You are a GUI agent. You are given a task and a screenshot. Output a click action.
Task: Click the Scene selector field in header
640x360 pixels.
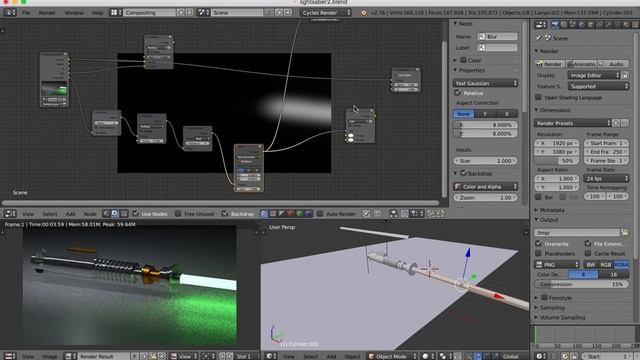click(x=238, y=13)
